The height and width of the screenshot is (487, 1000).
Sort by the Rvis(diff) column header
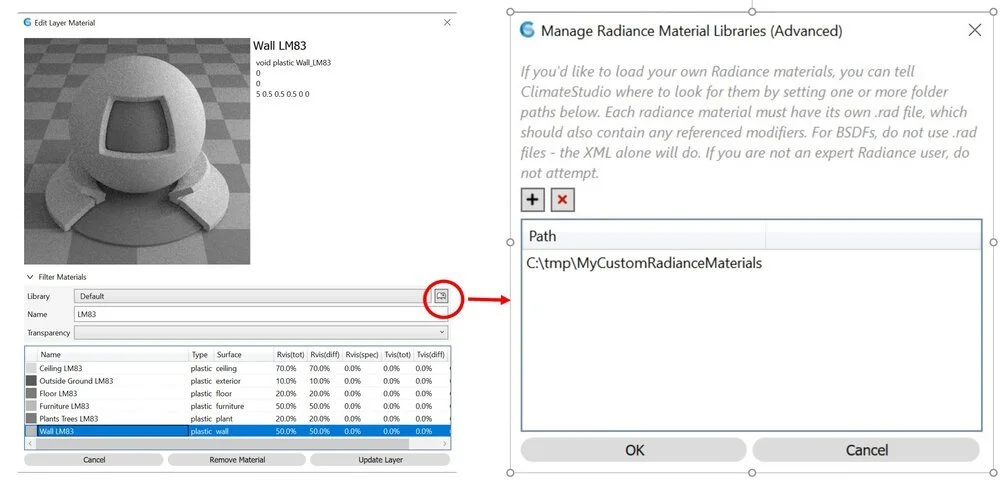pos(325,354)
